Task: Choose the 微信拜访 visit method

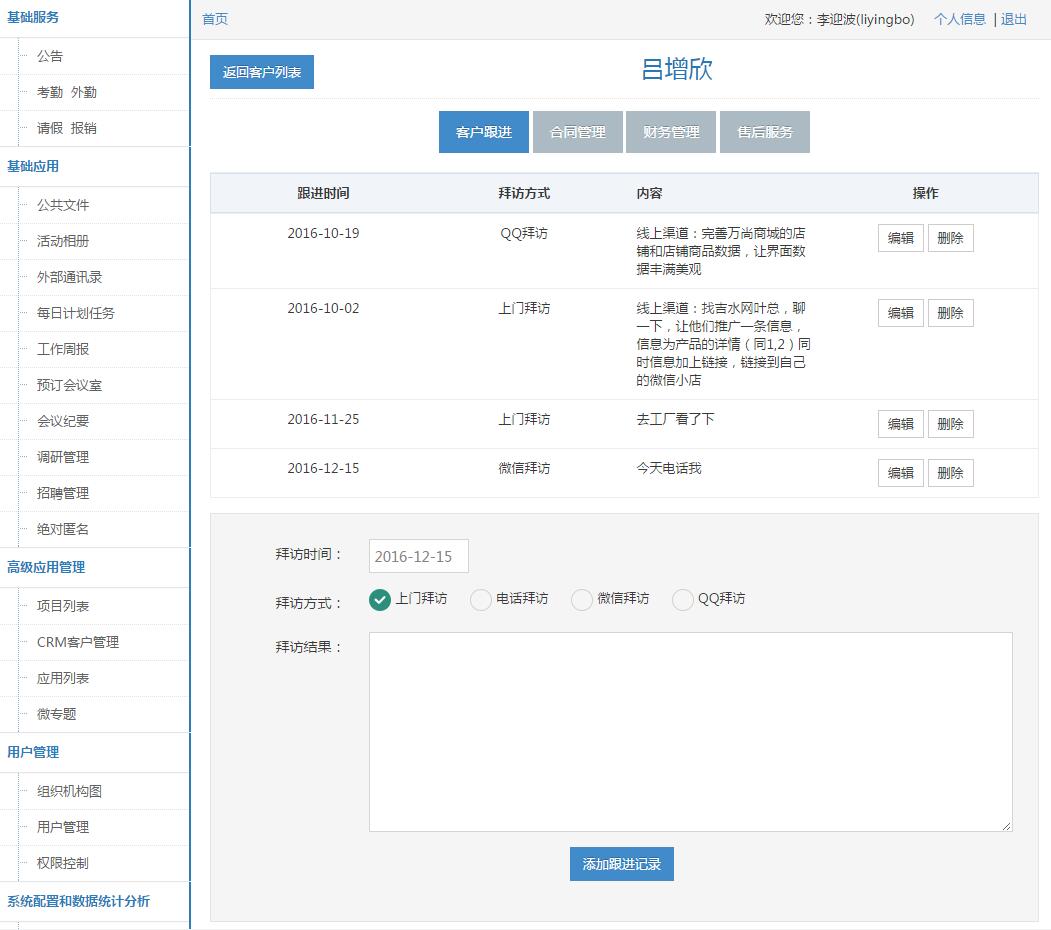Action: pyautogui.click(x=582, y=600)
